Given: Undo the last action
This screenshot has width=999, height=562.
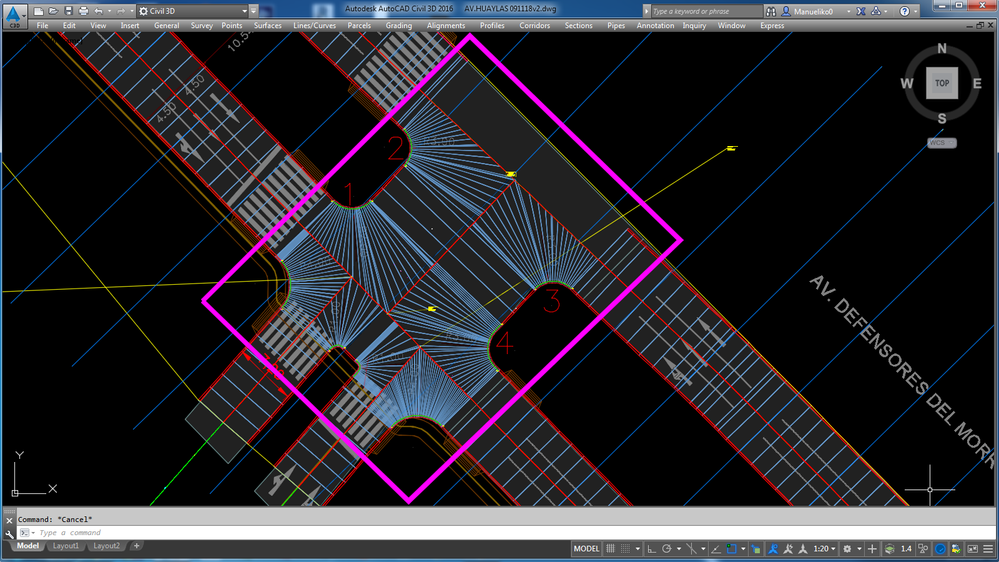Looking at the screenshot, I should point(98,11).
